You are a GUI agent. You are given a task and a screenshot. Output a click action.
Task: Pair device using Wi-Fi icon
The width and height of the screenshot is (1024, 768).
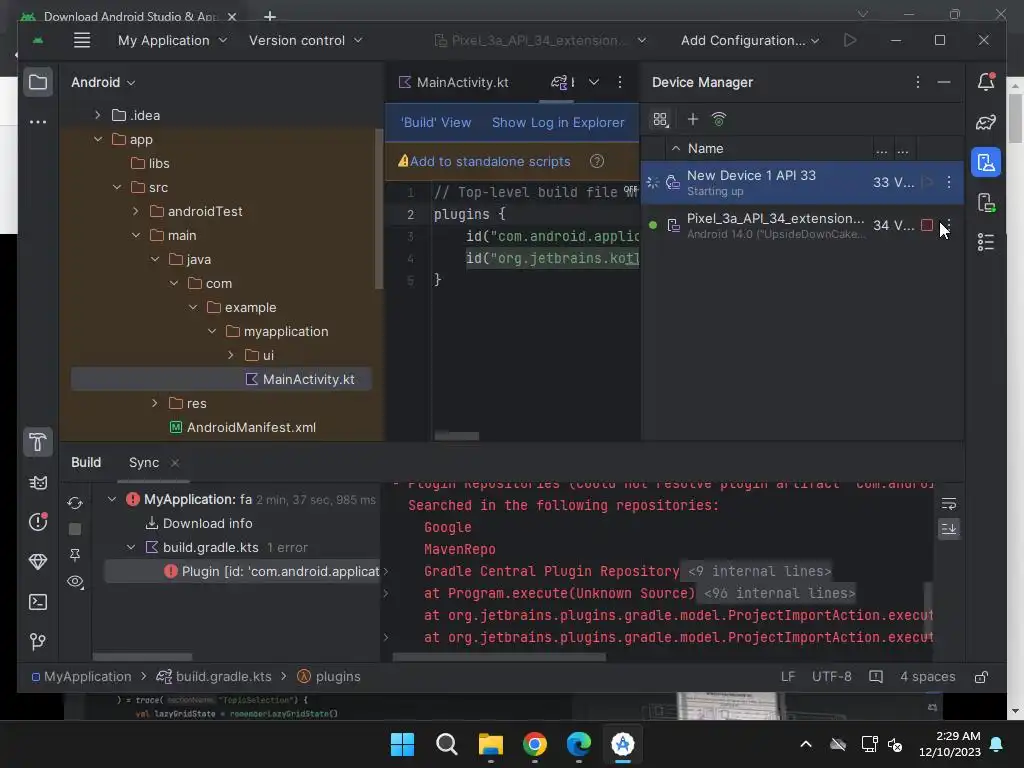(x=719, y=120)
